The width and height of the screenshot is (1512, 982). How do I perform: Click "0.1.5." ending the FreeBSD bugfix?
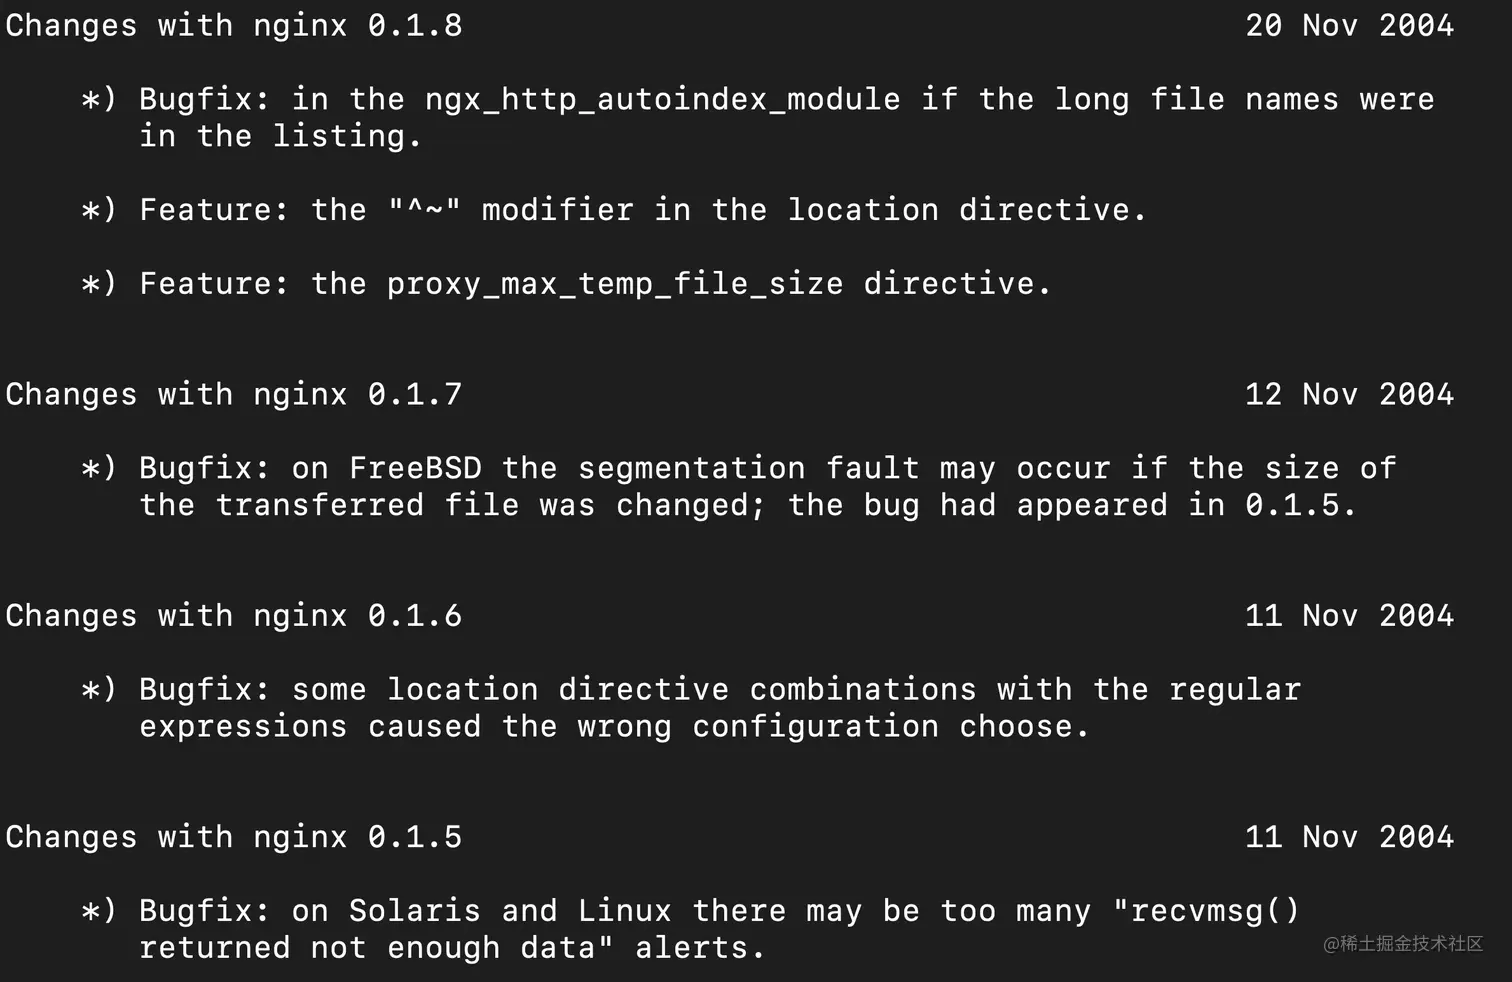coord(1300,505)
